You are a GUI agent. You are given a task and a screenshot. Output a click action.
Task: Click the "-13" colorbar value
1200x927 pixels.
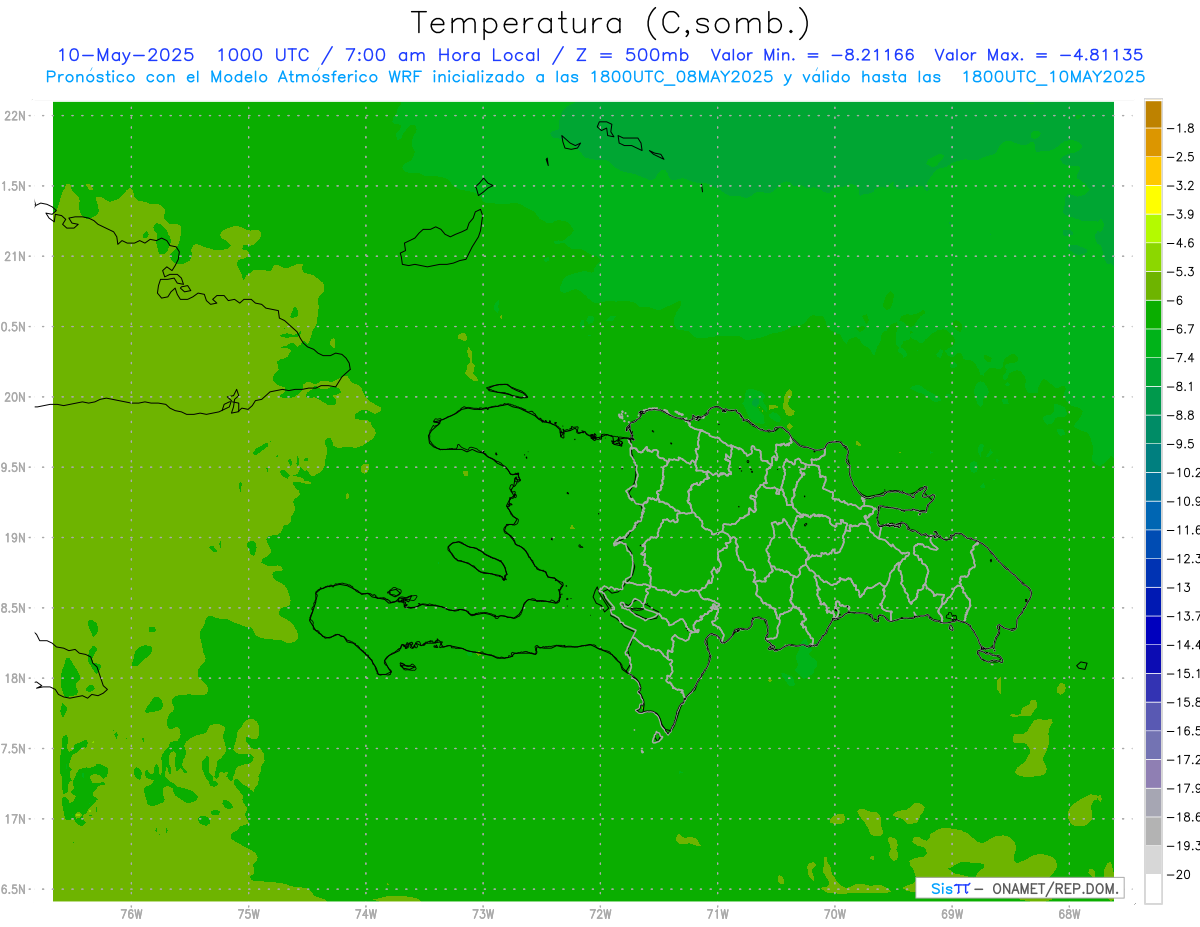tap(1180, 587)
